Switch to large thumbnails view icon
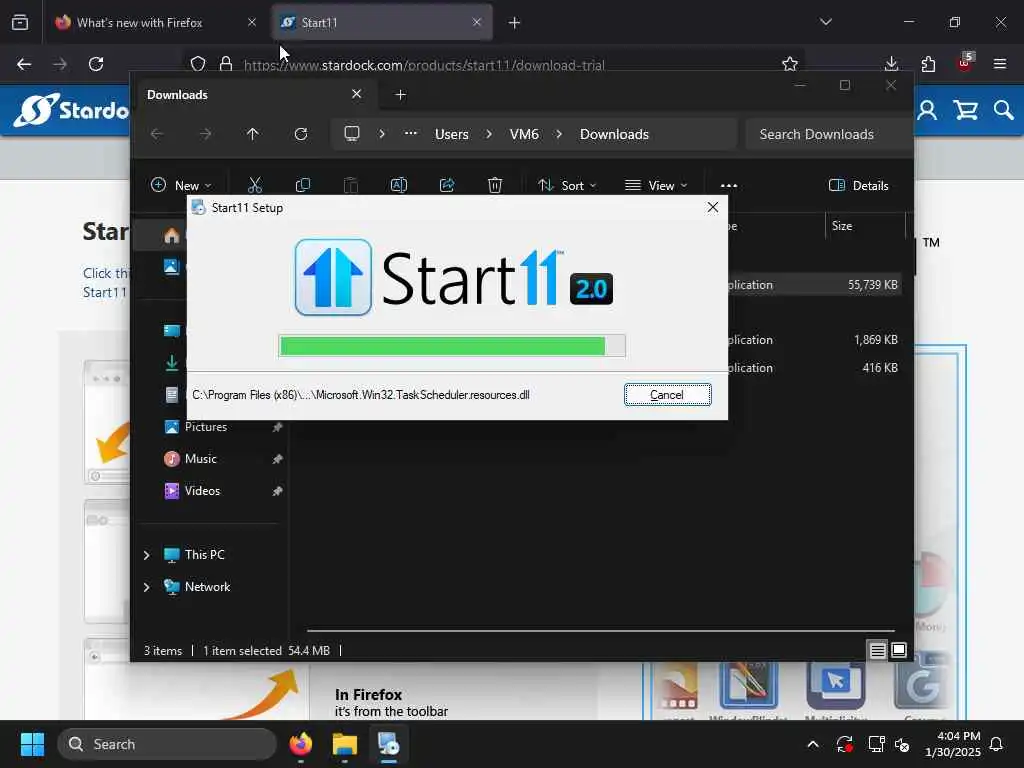1024x768 pixels. pos(899,650)
